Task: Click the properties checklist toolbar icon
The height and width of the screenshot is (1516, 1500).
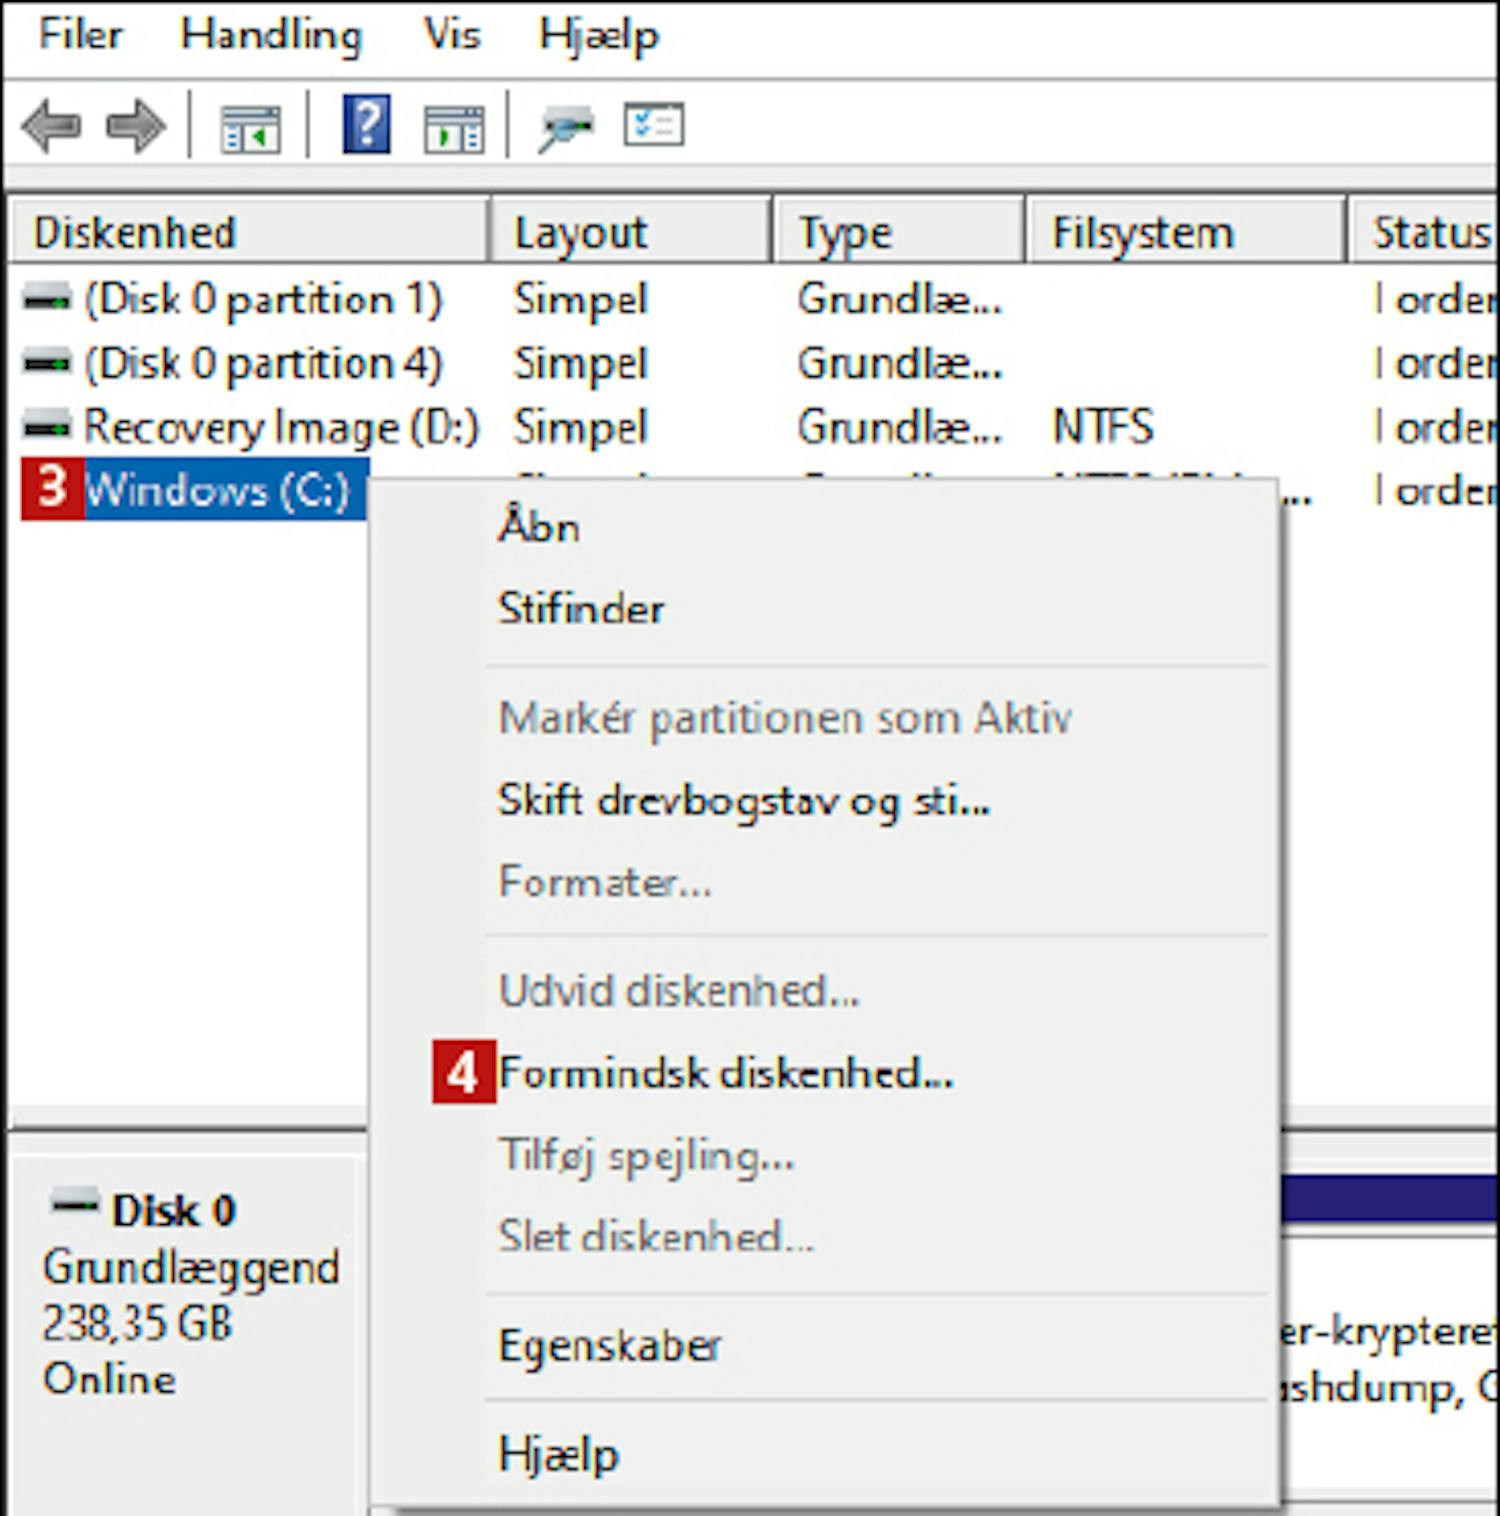Action: click(x=654, y=126)
